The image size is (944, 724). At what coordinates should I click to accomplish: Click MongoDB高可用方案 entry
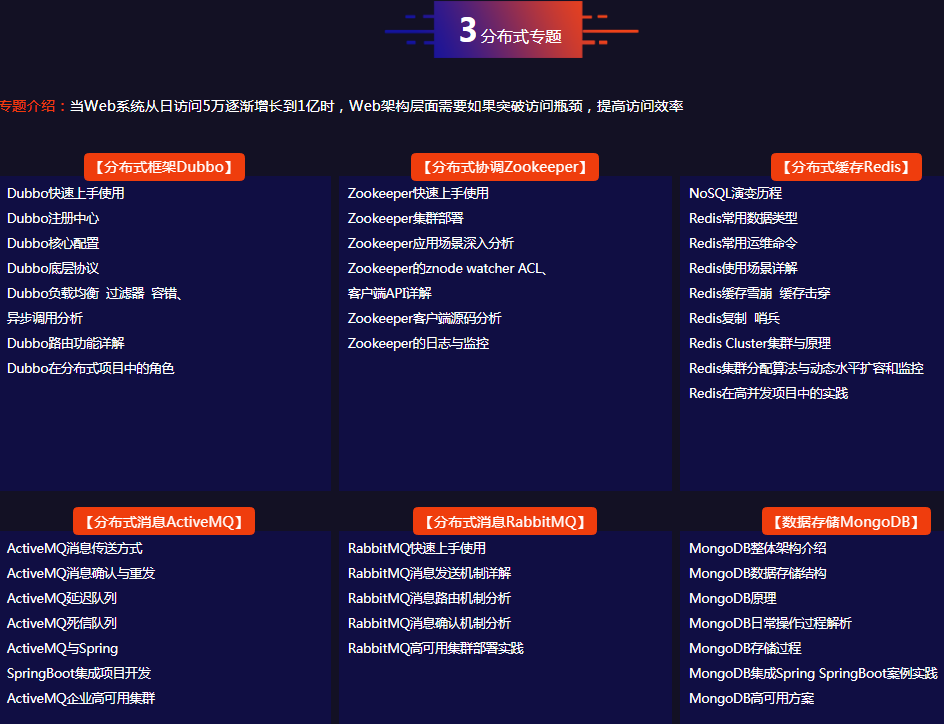click(752, 698)
